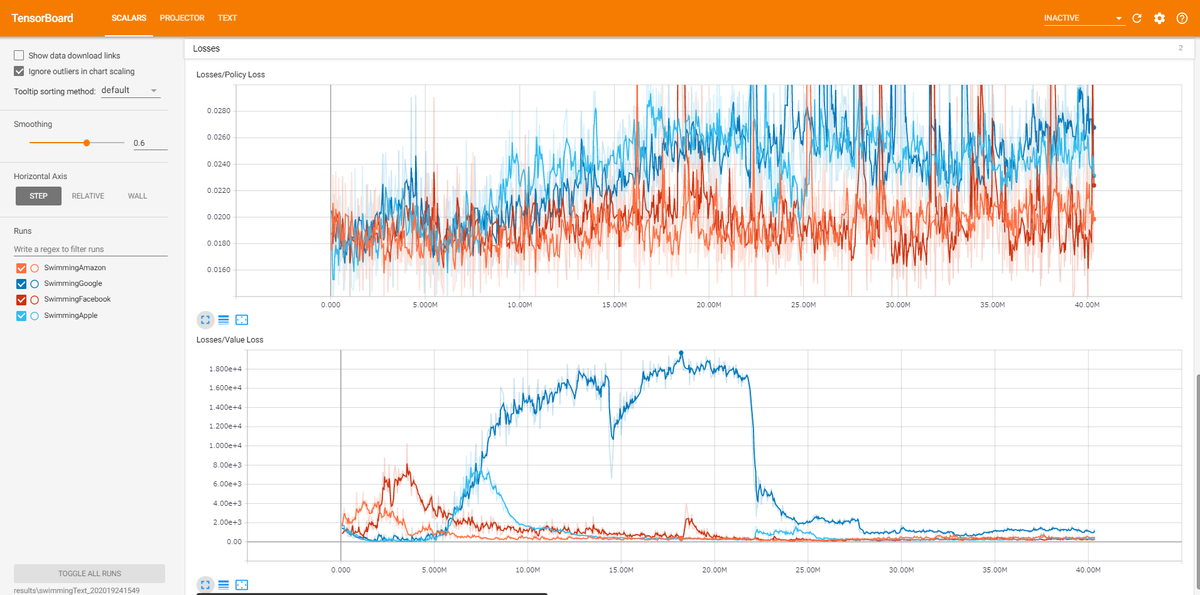Uncheck Ignore outliers in chart scaling

pos(19,71)
